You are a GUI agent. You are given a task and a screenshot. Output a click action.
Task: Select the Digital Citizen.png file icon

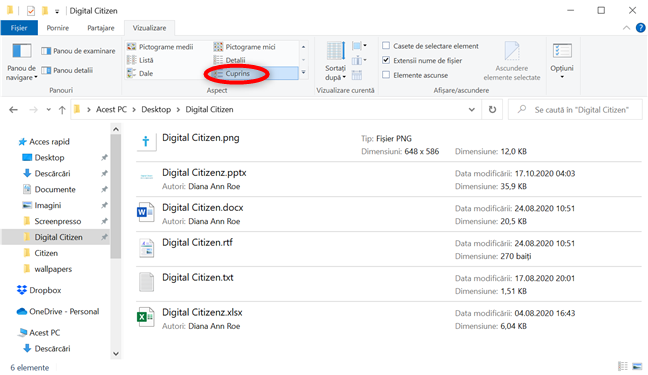point(146,143)
